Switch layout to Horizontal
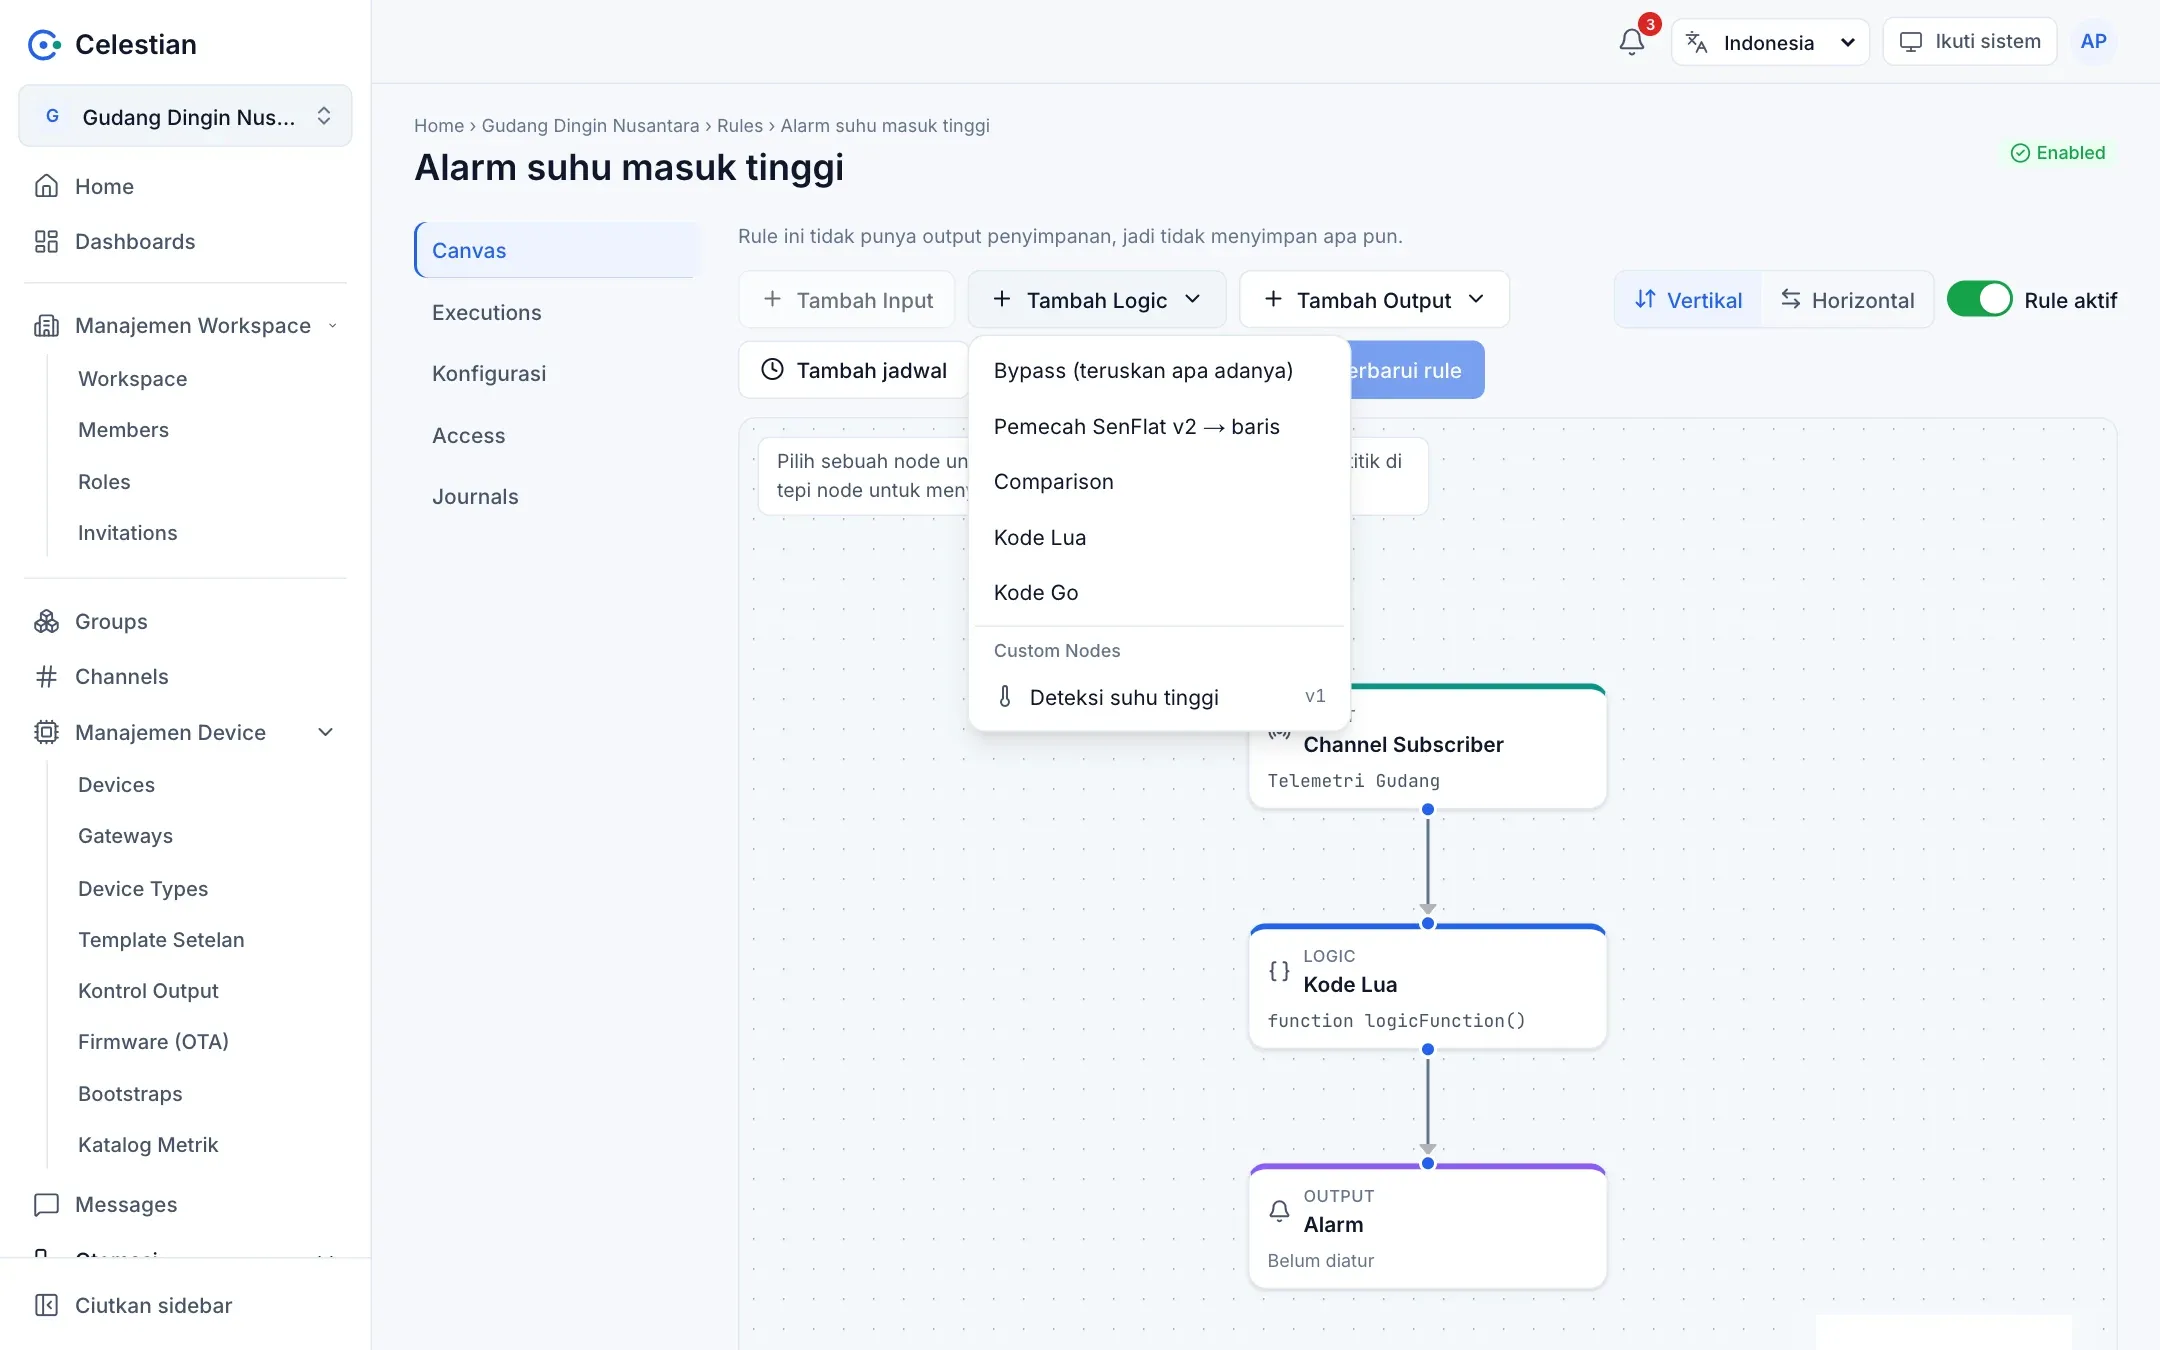The width and height of the screenshot is (2160, 1350). [x=1847, y=299]
